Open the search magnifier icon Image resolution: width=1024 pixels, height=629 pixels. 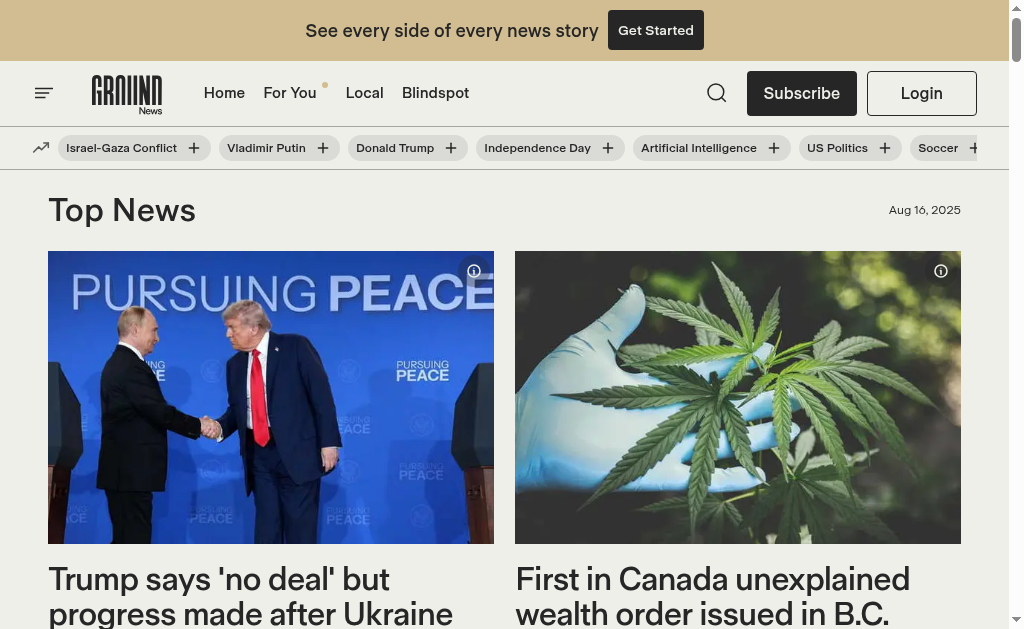click(716, 93)
